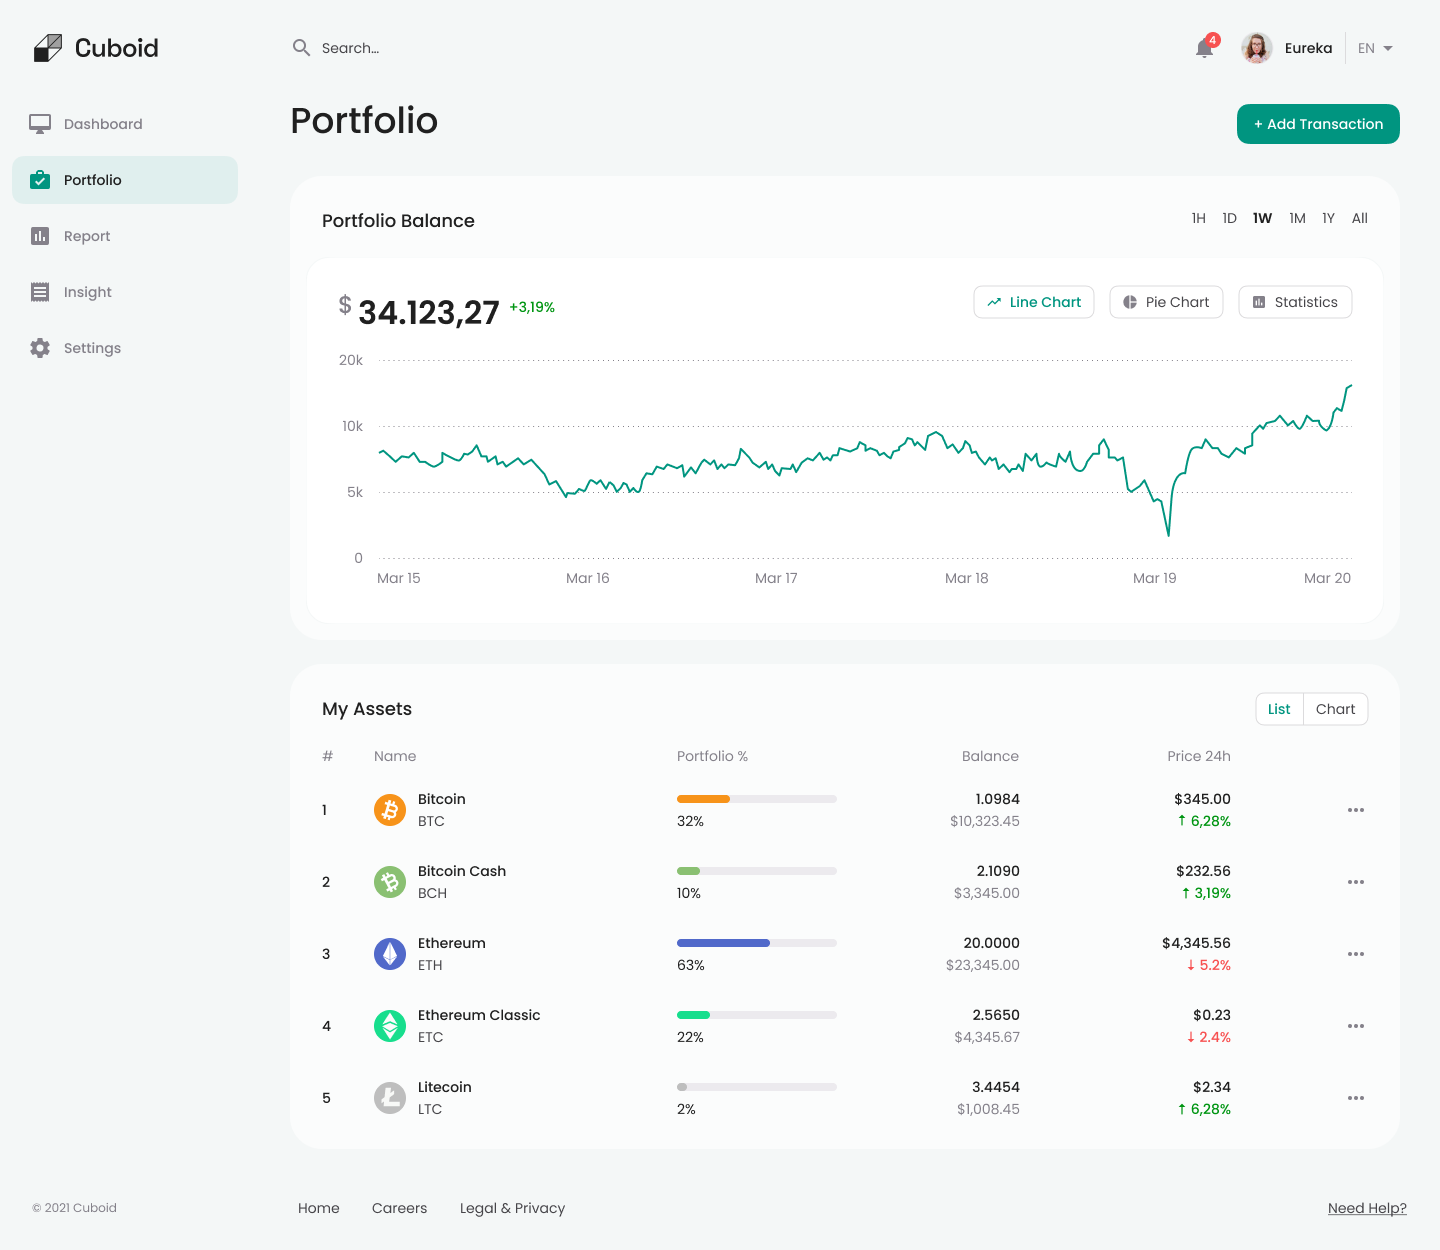Open options menu for Bitcoin Cash row
1440x1250 pixels.
[1356, 882]
